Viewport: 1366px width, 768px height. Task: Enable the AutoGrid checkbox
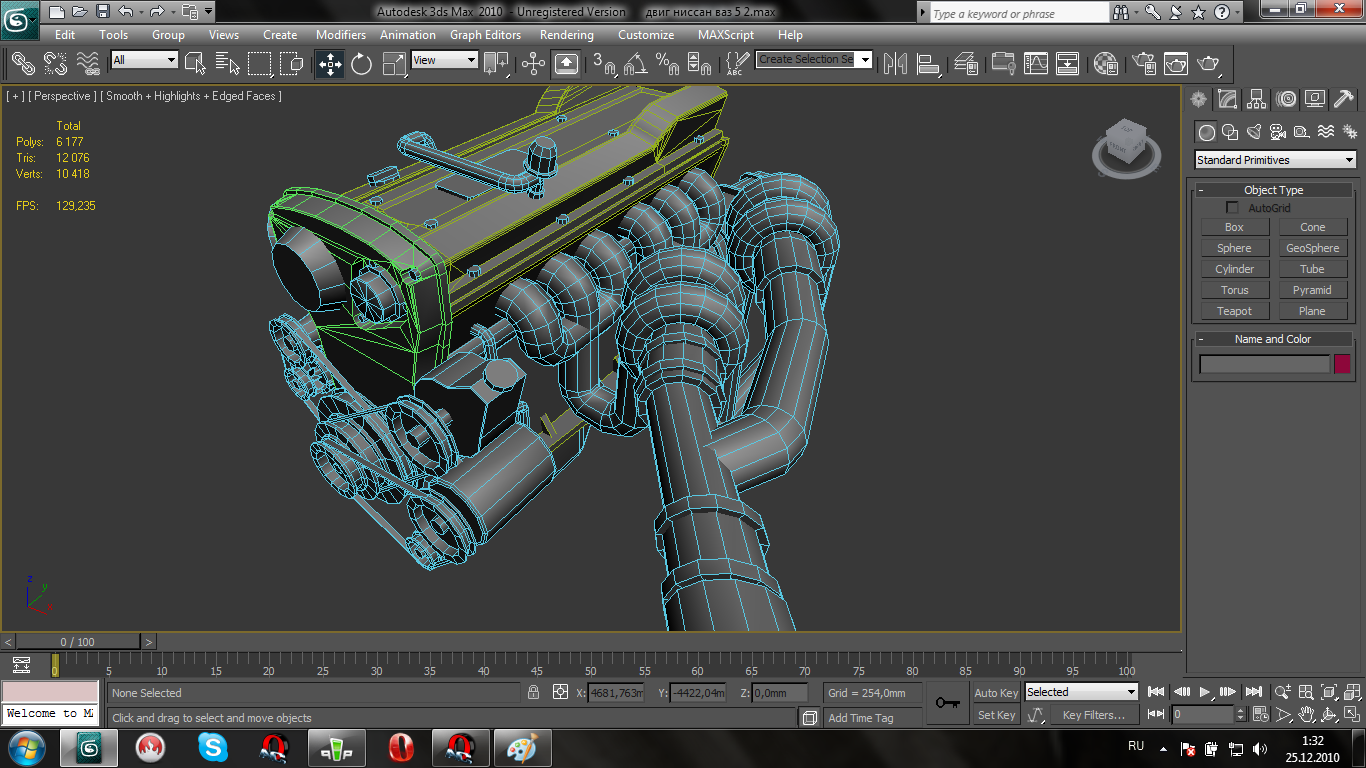click(1232, 208)
